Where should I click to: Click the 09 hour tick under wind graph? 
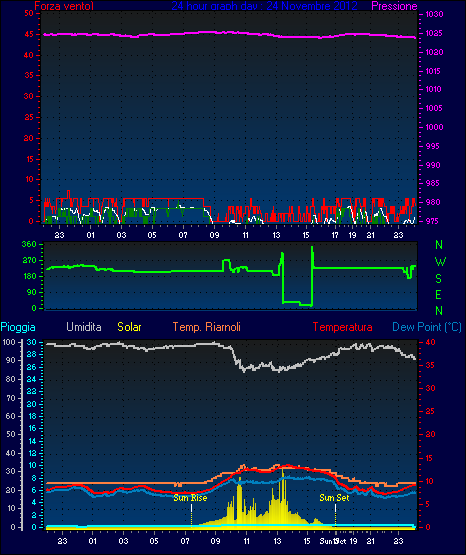pyautogui.click(x=214, y=235)
